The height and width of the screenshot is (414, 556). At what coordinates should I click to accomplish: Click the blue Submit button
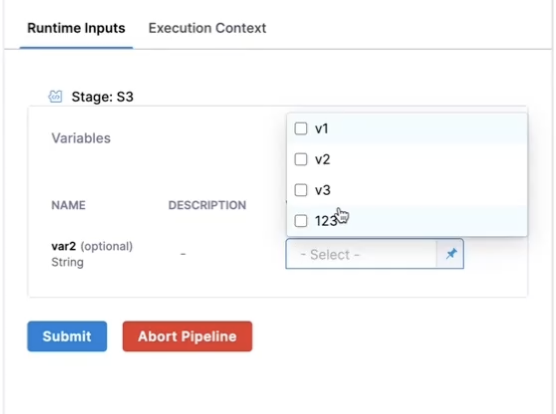67,336
